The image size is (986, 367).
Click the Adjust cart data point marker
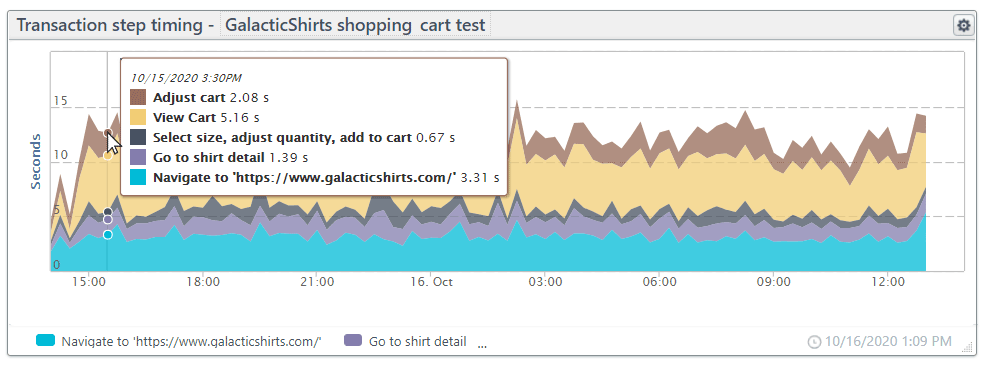click(108, 133)
